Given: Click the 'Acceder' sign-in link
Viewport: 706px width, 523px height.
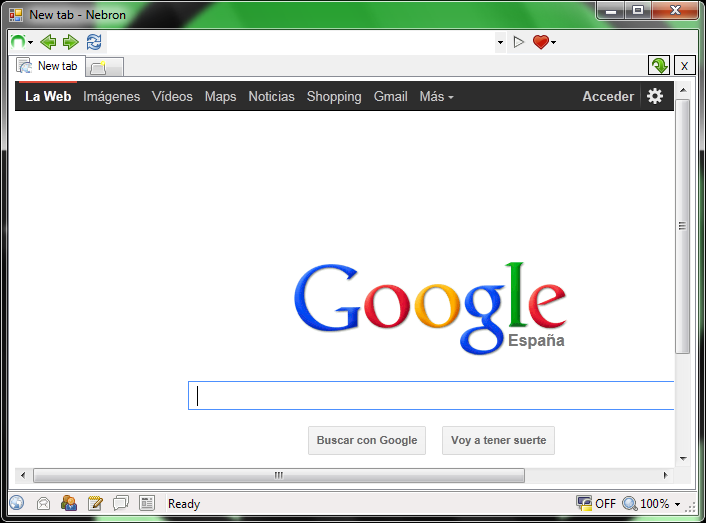Looking at the screenshot, I should (x=608, y=96).
